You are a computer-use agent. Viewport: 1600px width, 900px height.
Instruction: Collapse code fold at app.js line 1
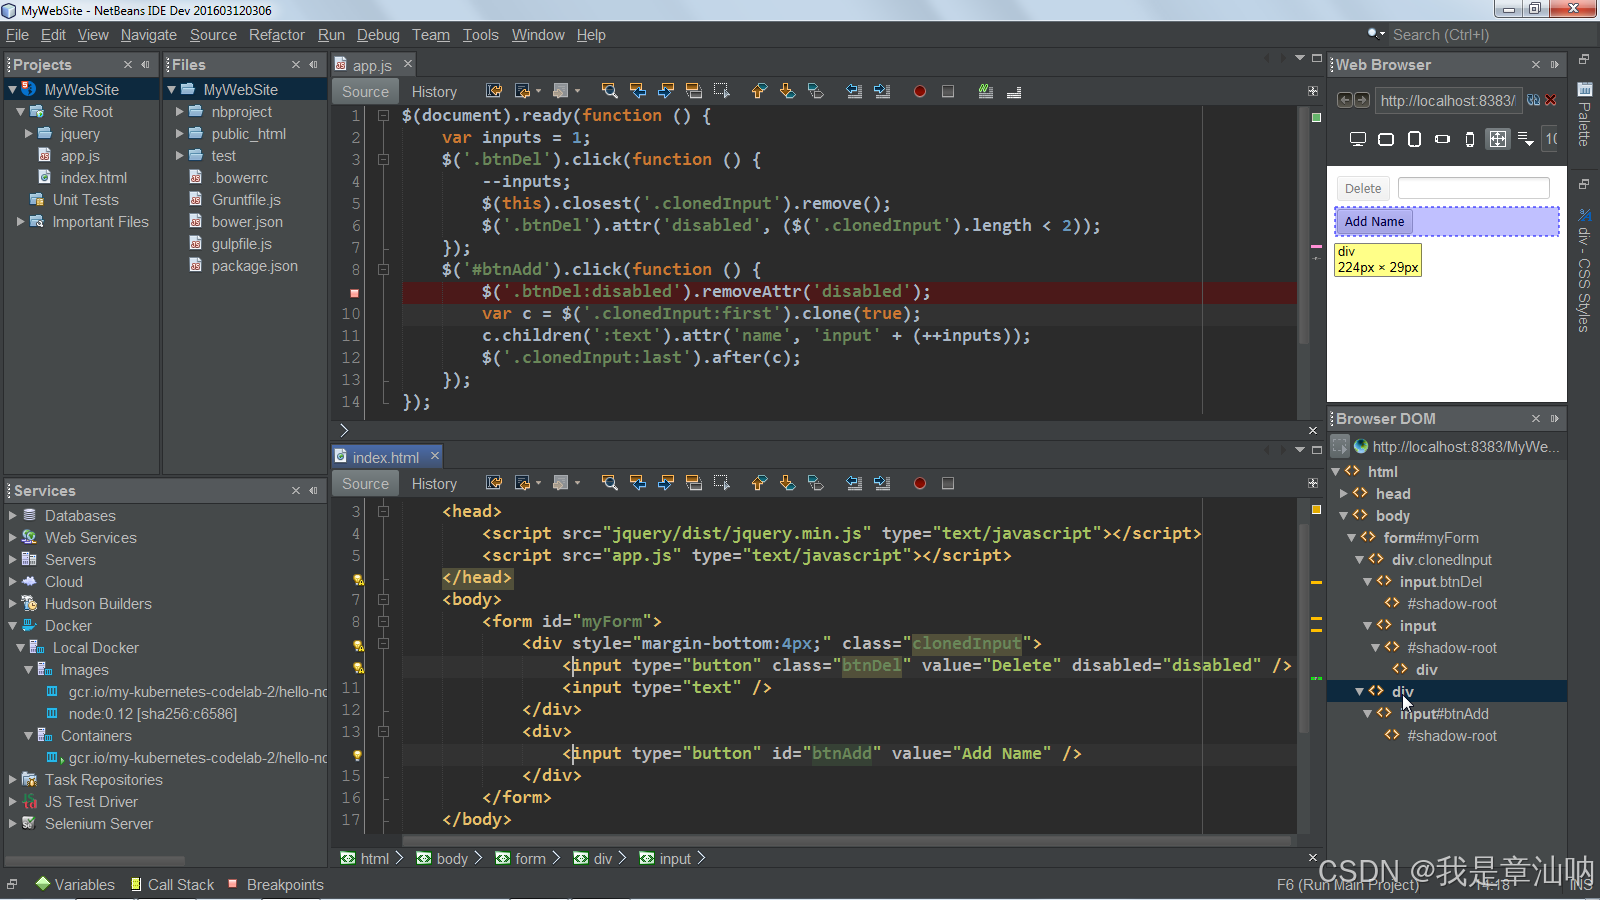tap(383, 116)
